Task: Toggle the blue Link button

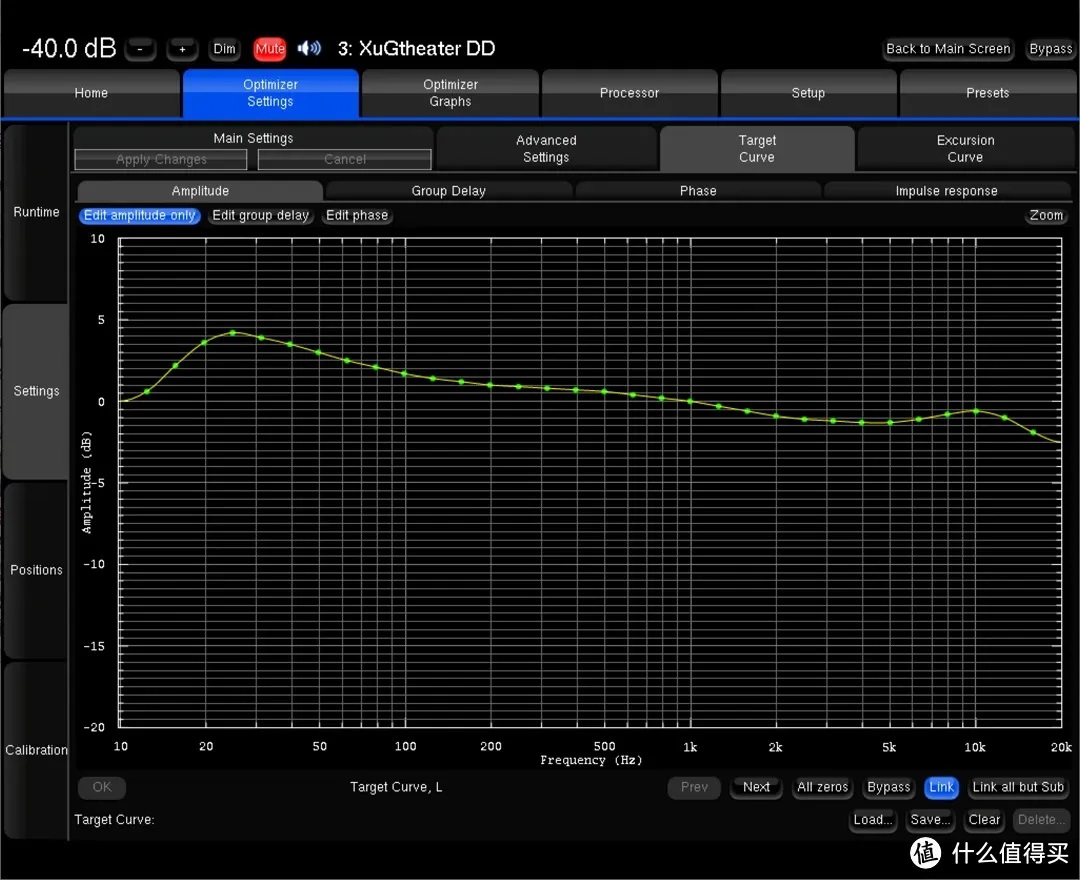Action: (942, 787)
